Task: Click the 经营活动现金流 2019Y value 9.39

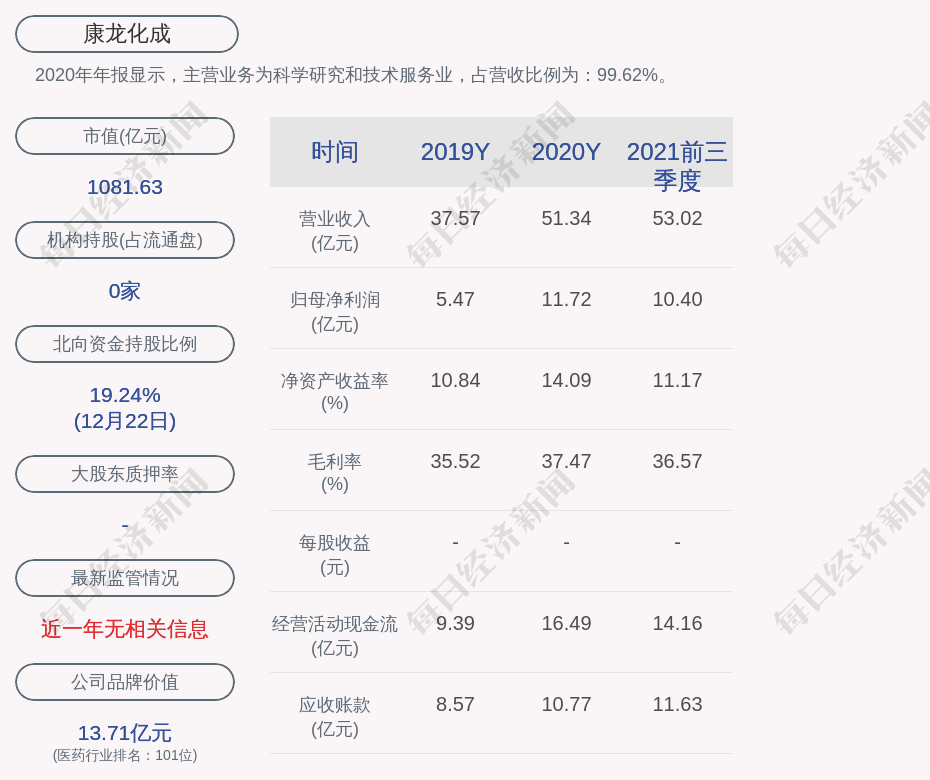Action: [455, 623]
